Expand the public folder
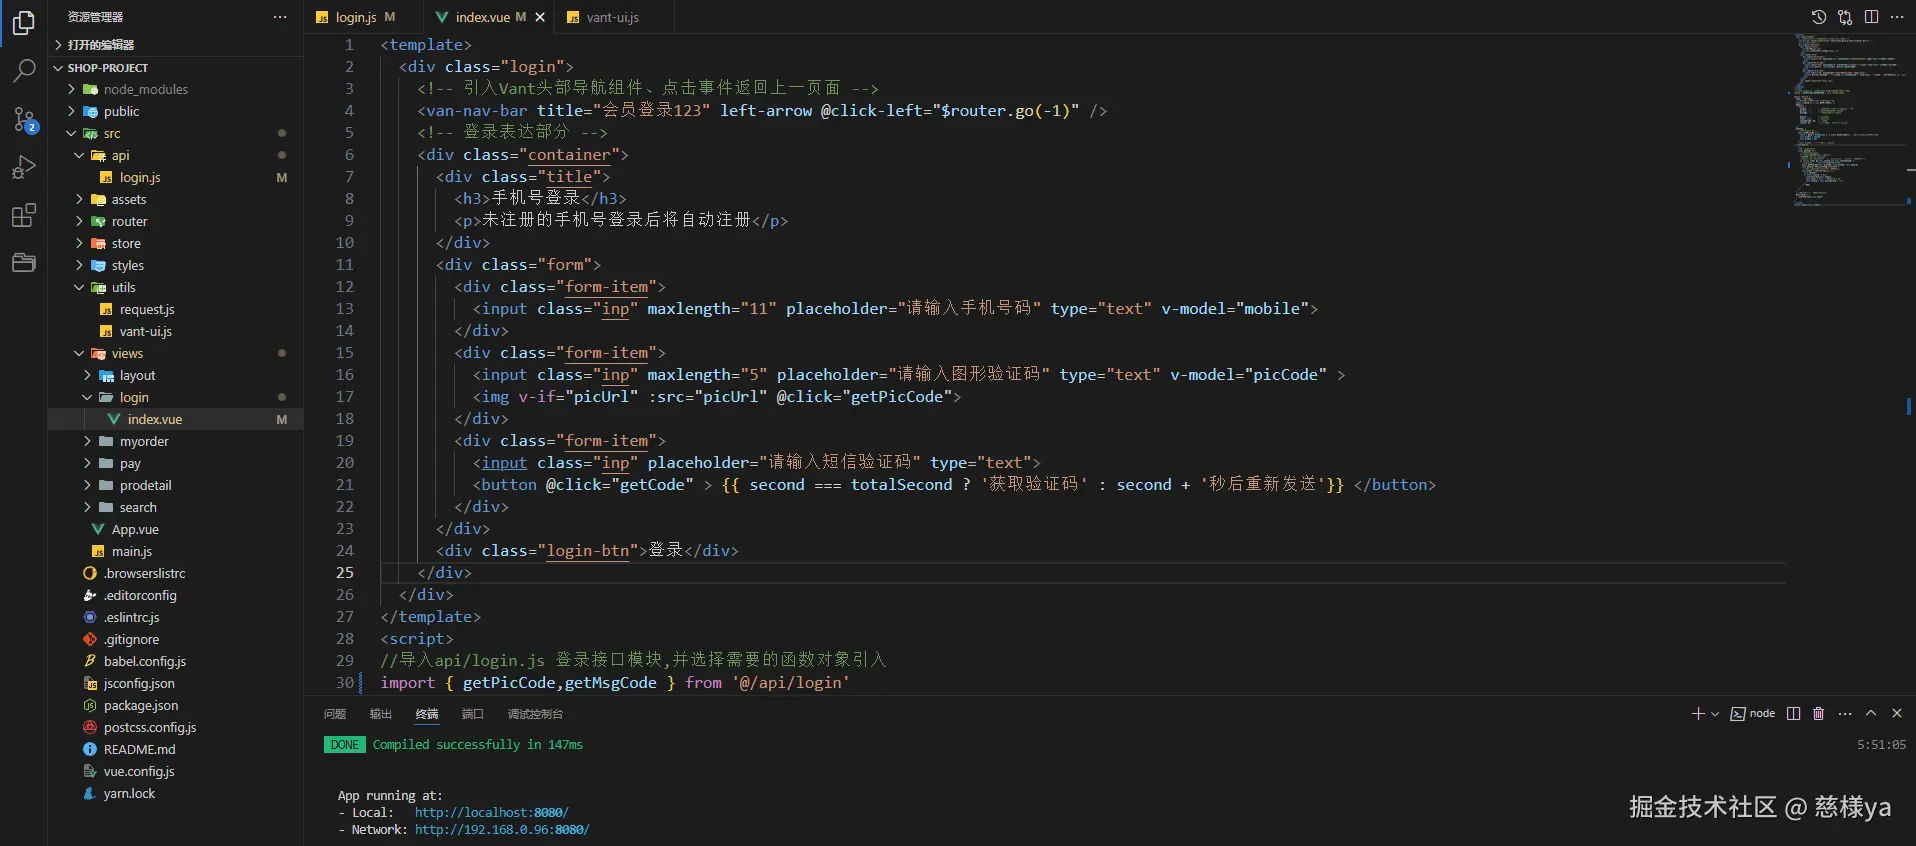Viewport: 1916px width, 846px height. [176, 111]
